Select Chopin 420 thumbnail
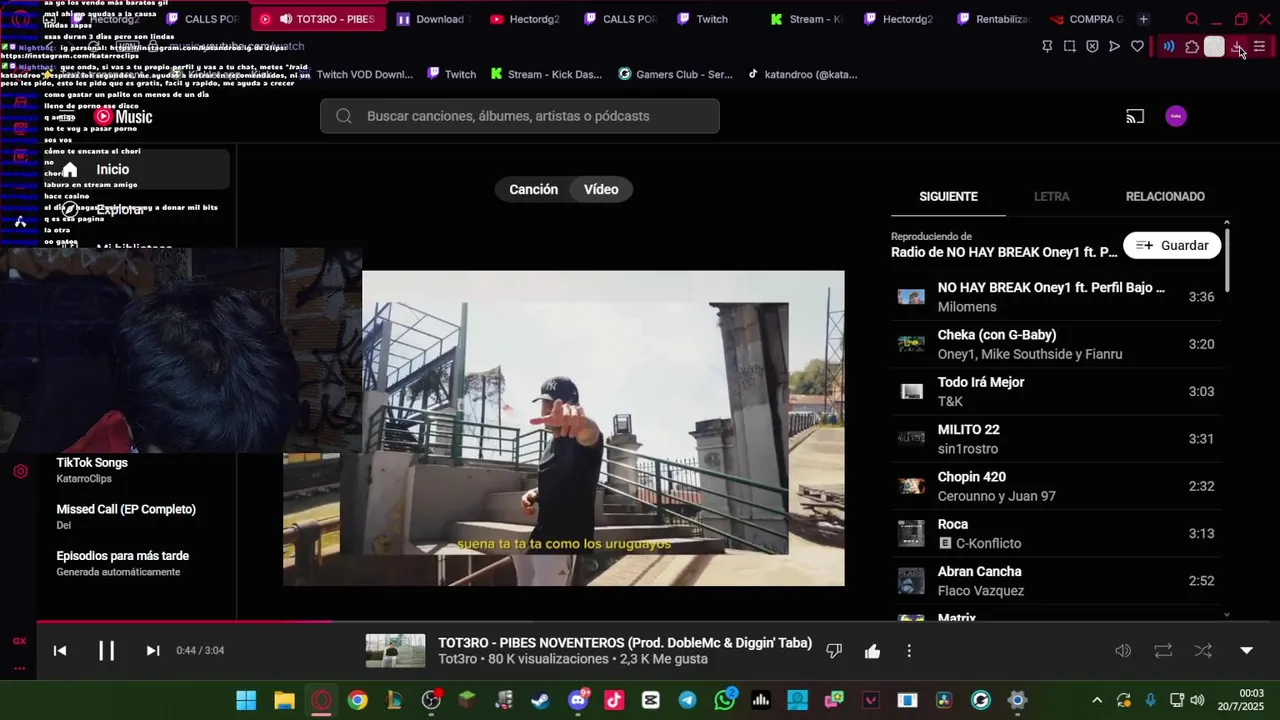The height and width of the screenshot is (720, 1280). click(911, 486)
